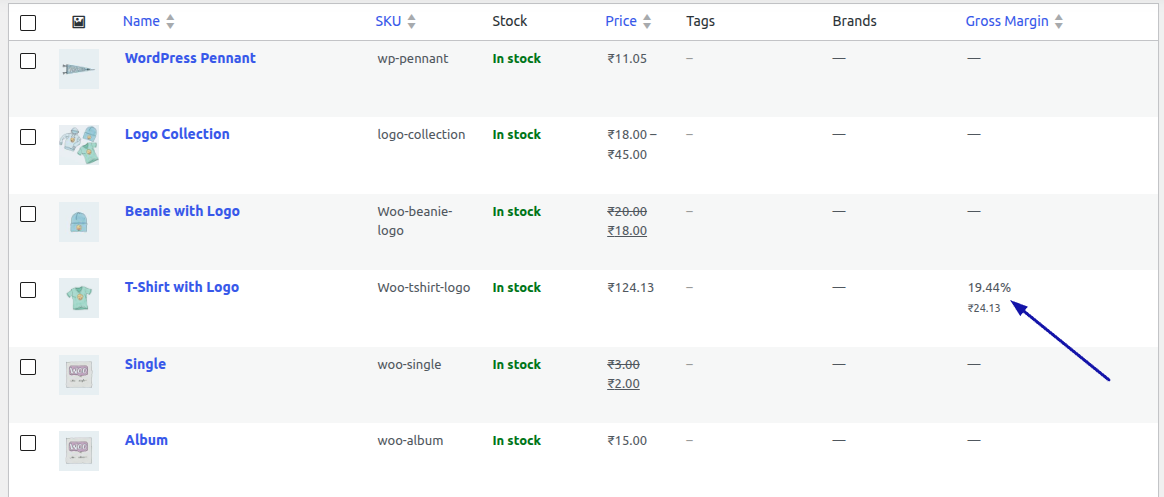The image size is (1164, 497).
Task: Click the Tags column header
Action: tap(701, 22)
